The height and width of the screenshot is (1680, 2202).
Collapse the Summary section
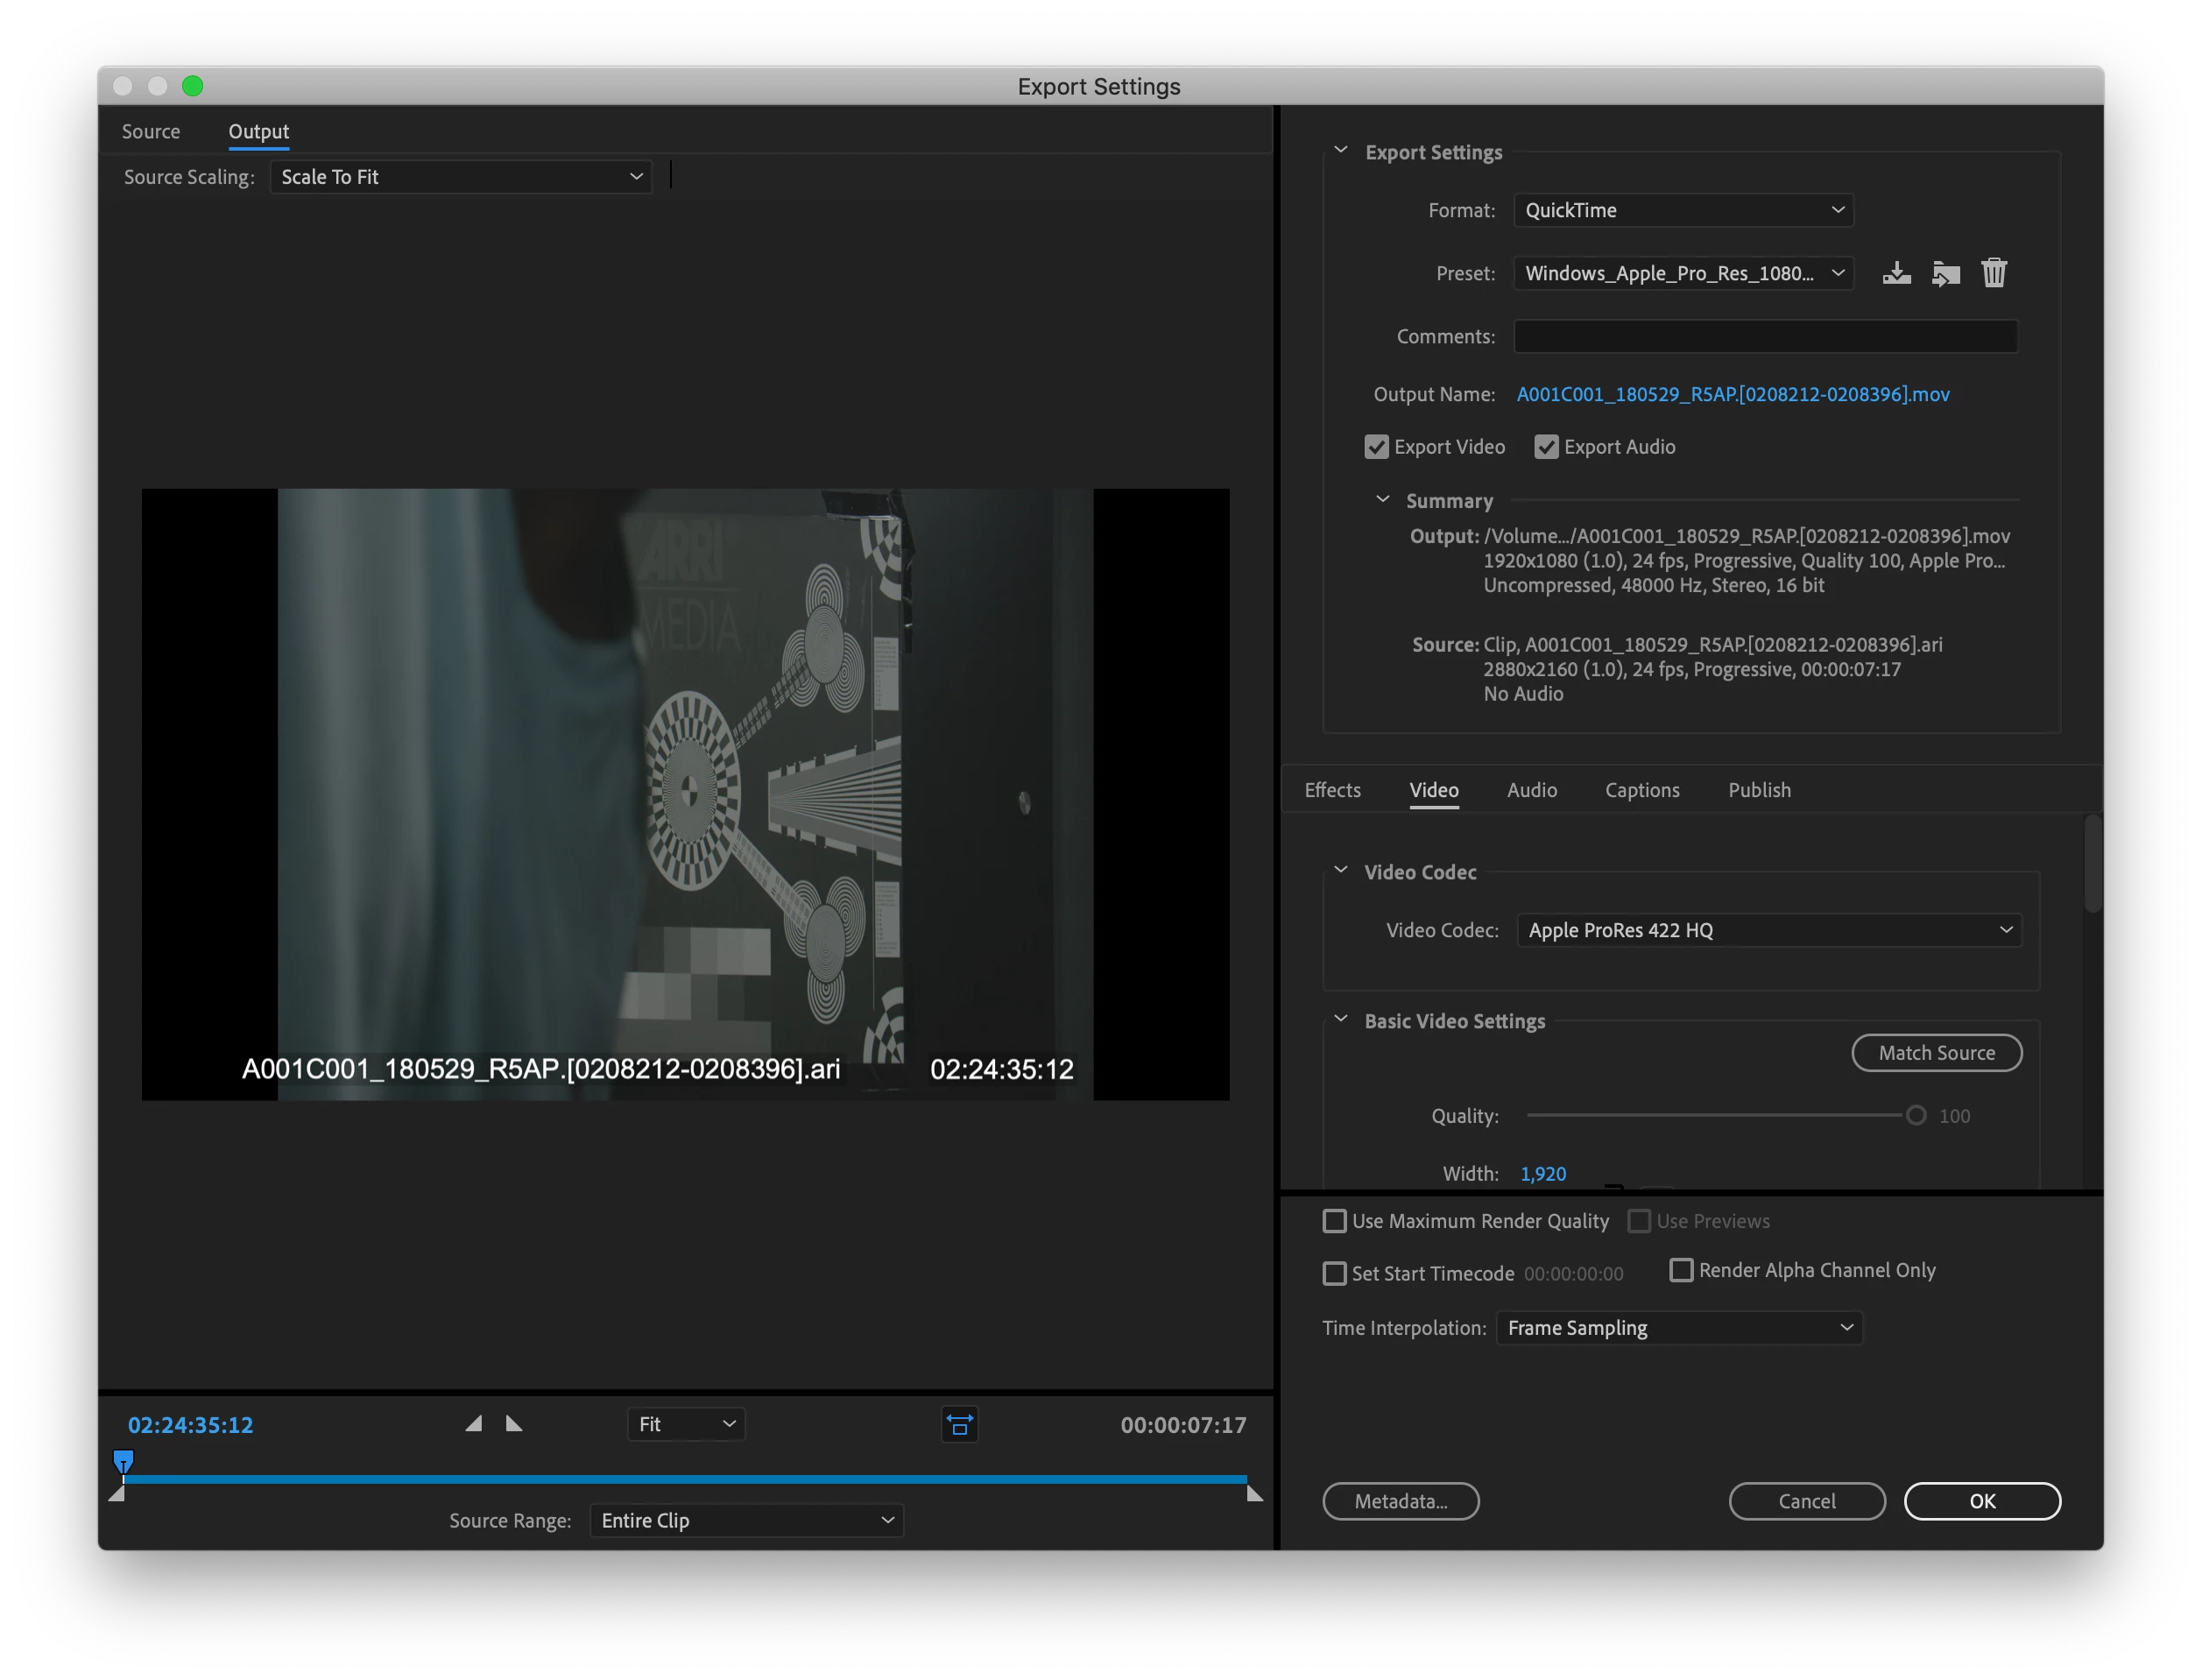pyautogui.click(x=1383, y=500)
